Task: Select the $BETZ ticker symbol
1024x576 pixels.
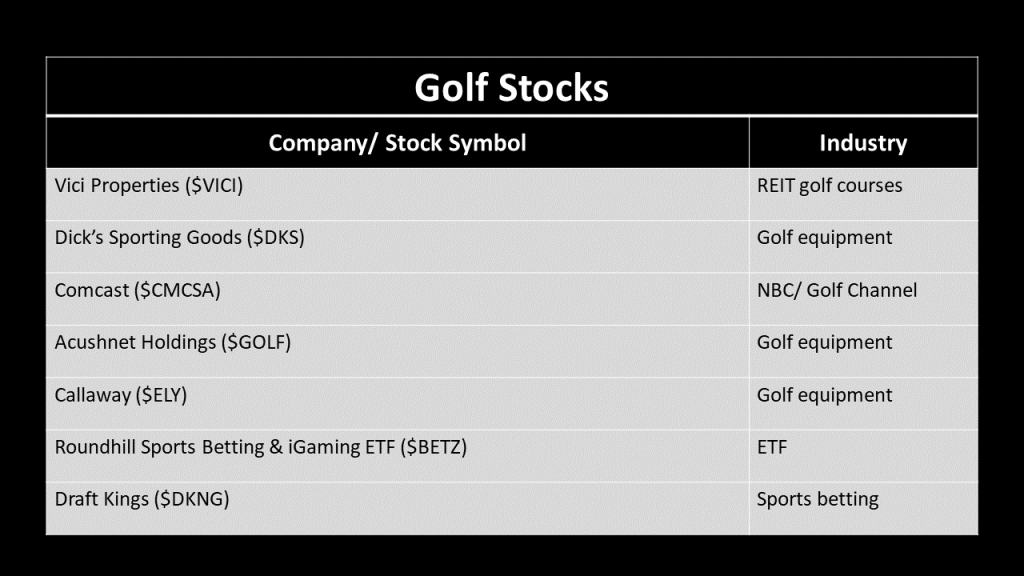Action: (x=433, y=448)
